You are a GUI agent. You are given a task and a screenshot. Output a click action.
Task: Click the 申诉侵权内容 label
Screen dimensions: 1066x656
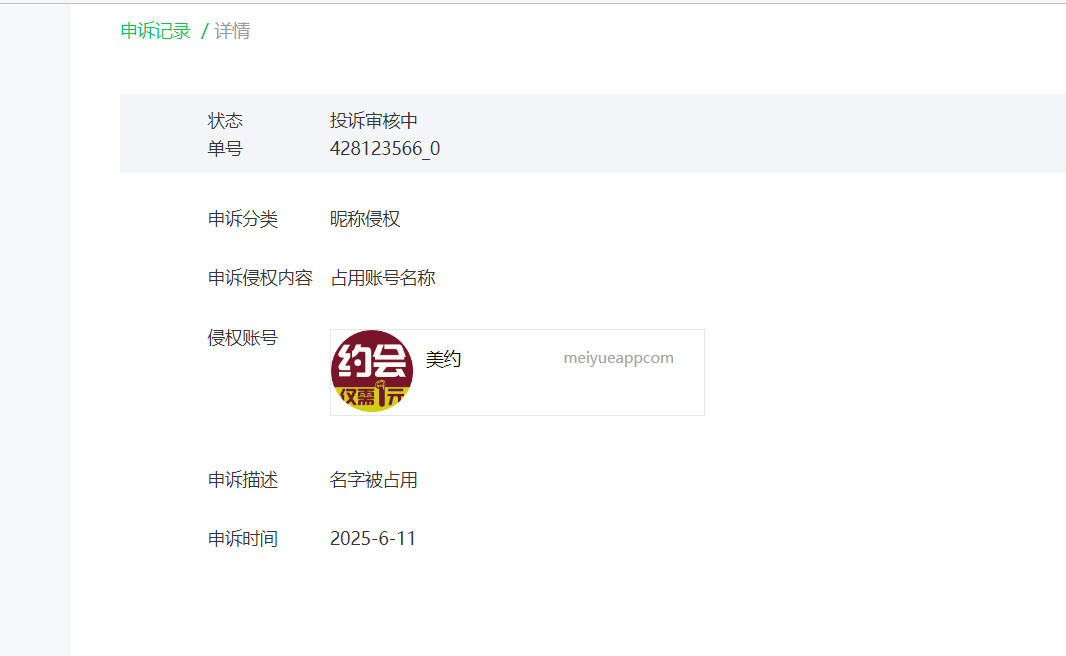tap(260, 278)
